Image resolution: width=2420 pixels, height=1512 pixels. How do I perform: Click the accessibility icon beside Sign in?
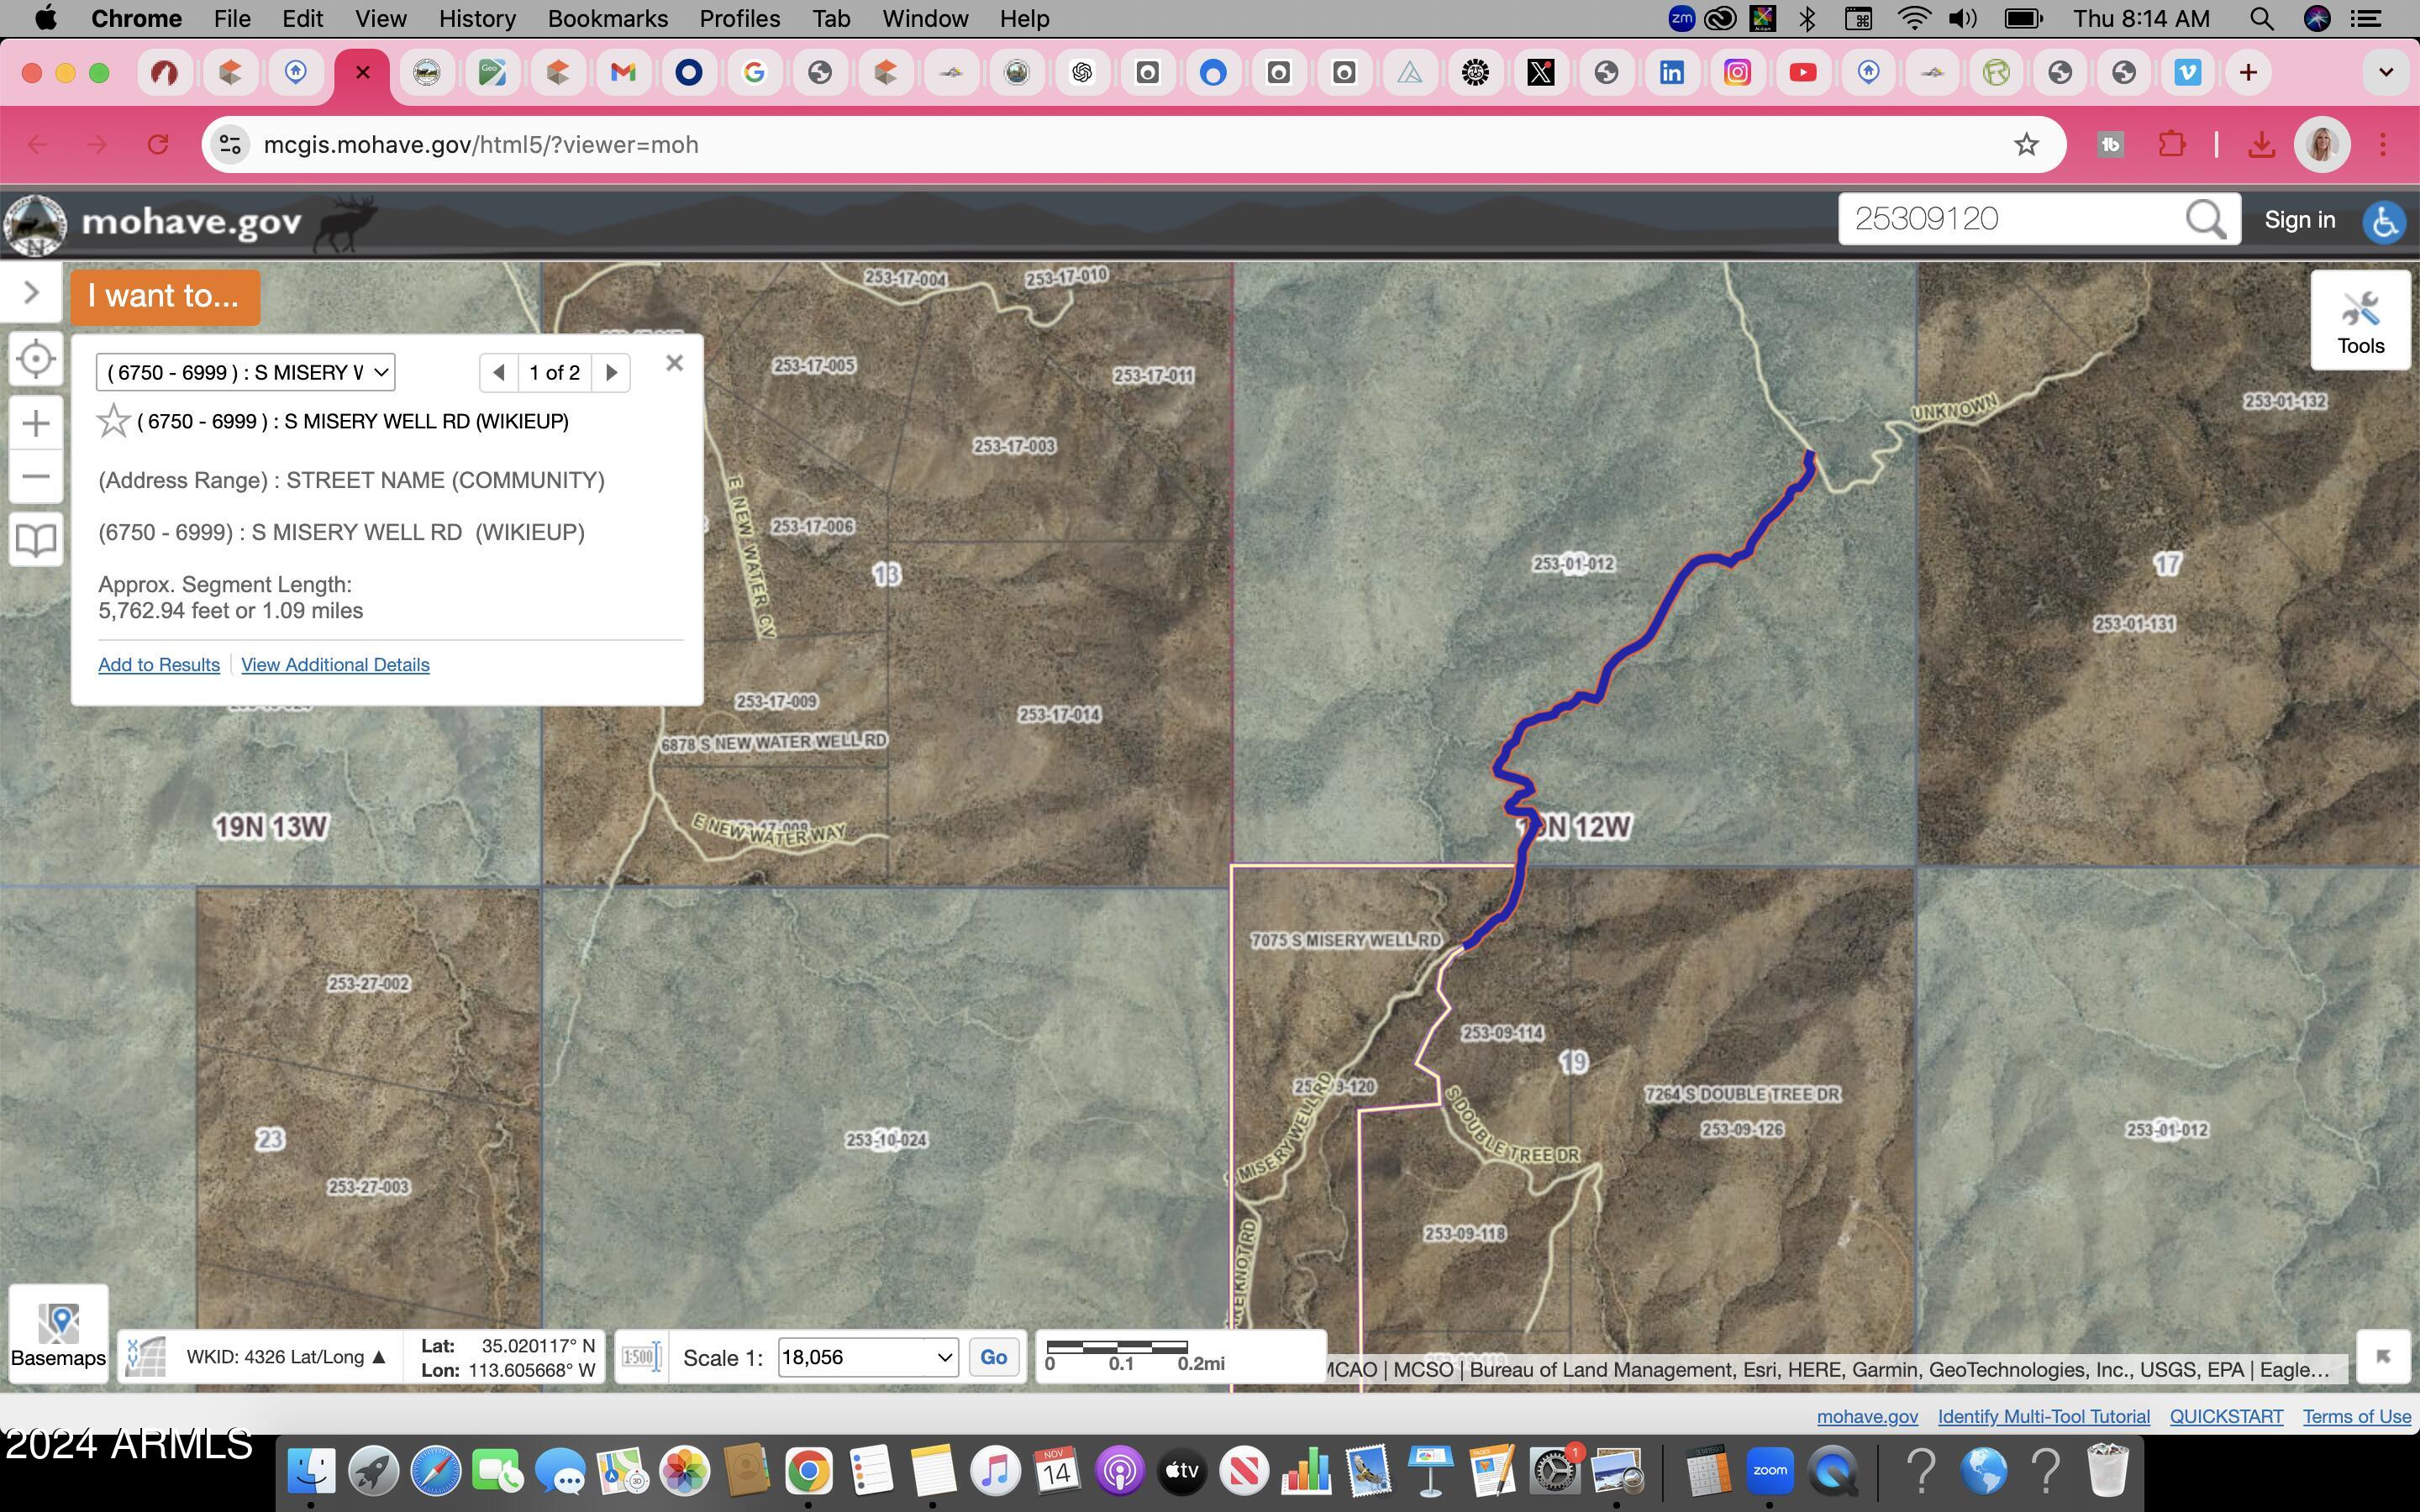[x=2384, y=222]
